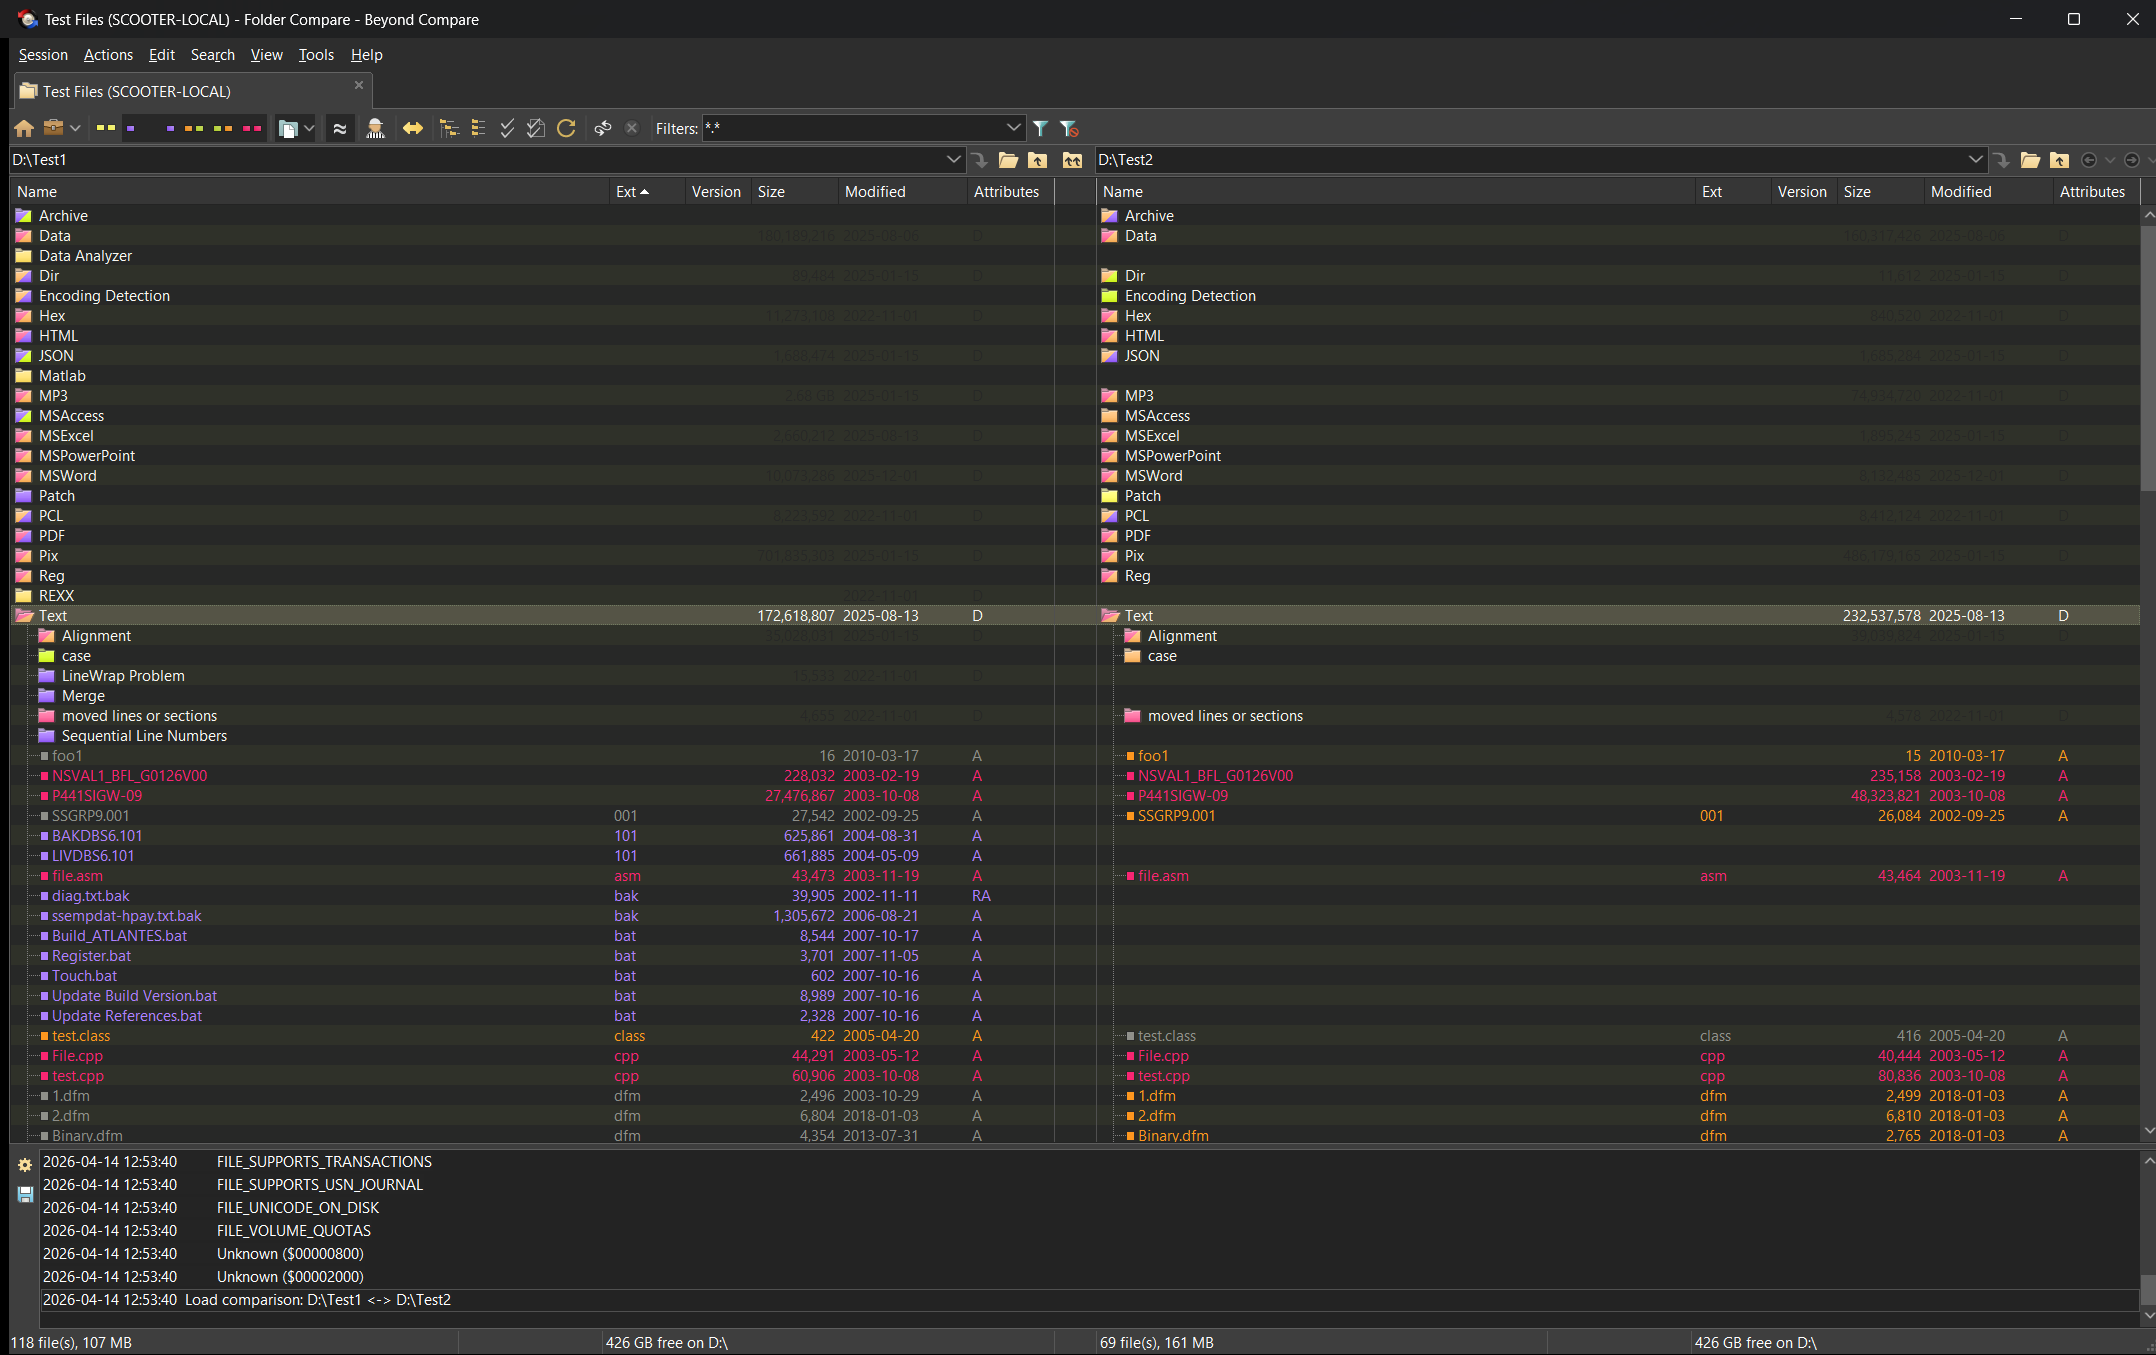Click the Full Refresh linked-arrows icon

click(x=602, y=128)
